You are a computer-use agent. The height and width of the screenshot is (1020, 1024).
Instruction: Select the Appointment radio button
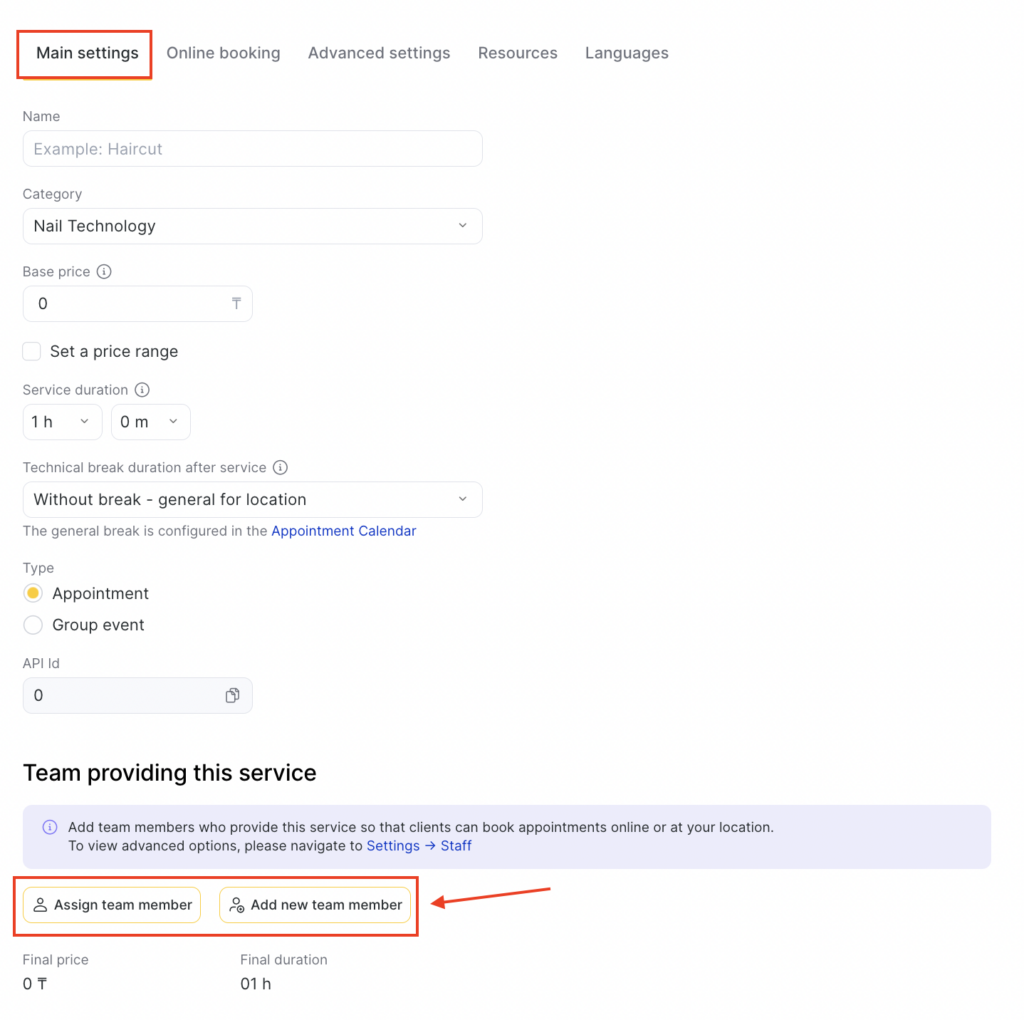[x=33, y=594]
